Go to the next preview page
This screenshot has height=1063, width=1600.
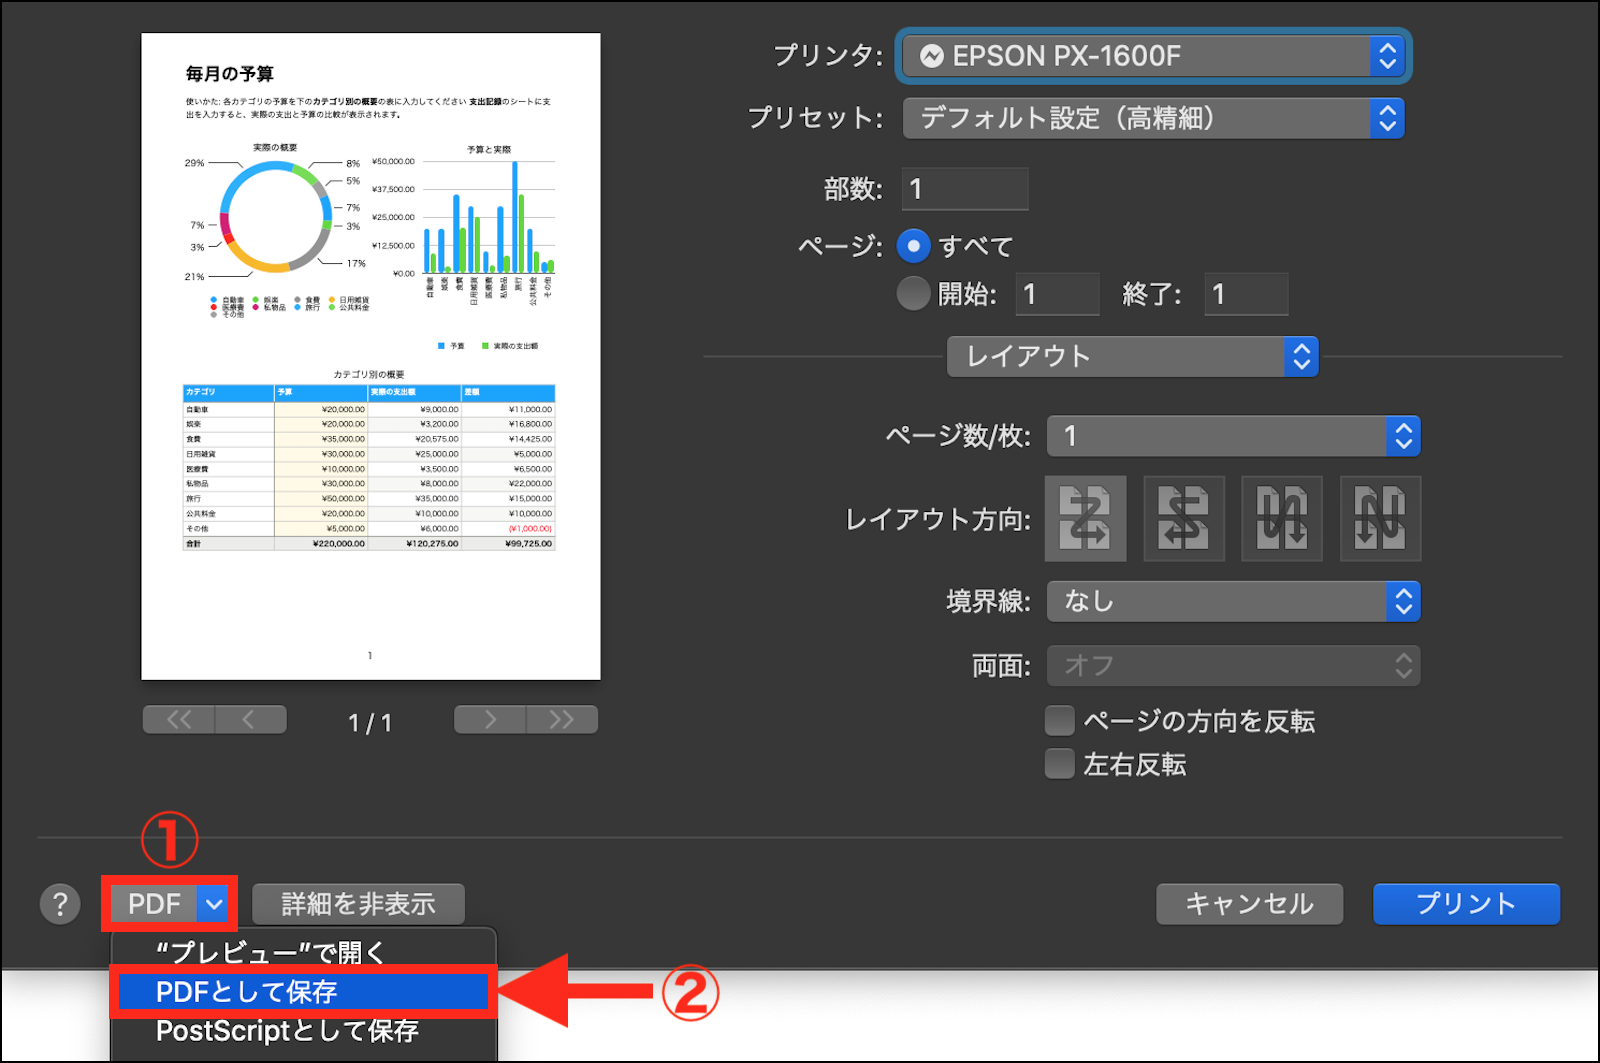pyautogui.click(x=490, y=720)
